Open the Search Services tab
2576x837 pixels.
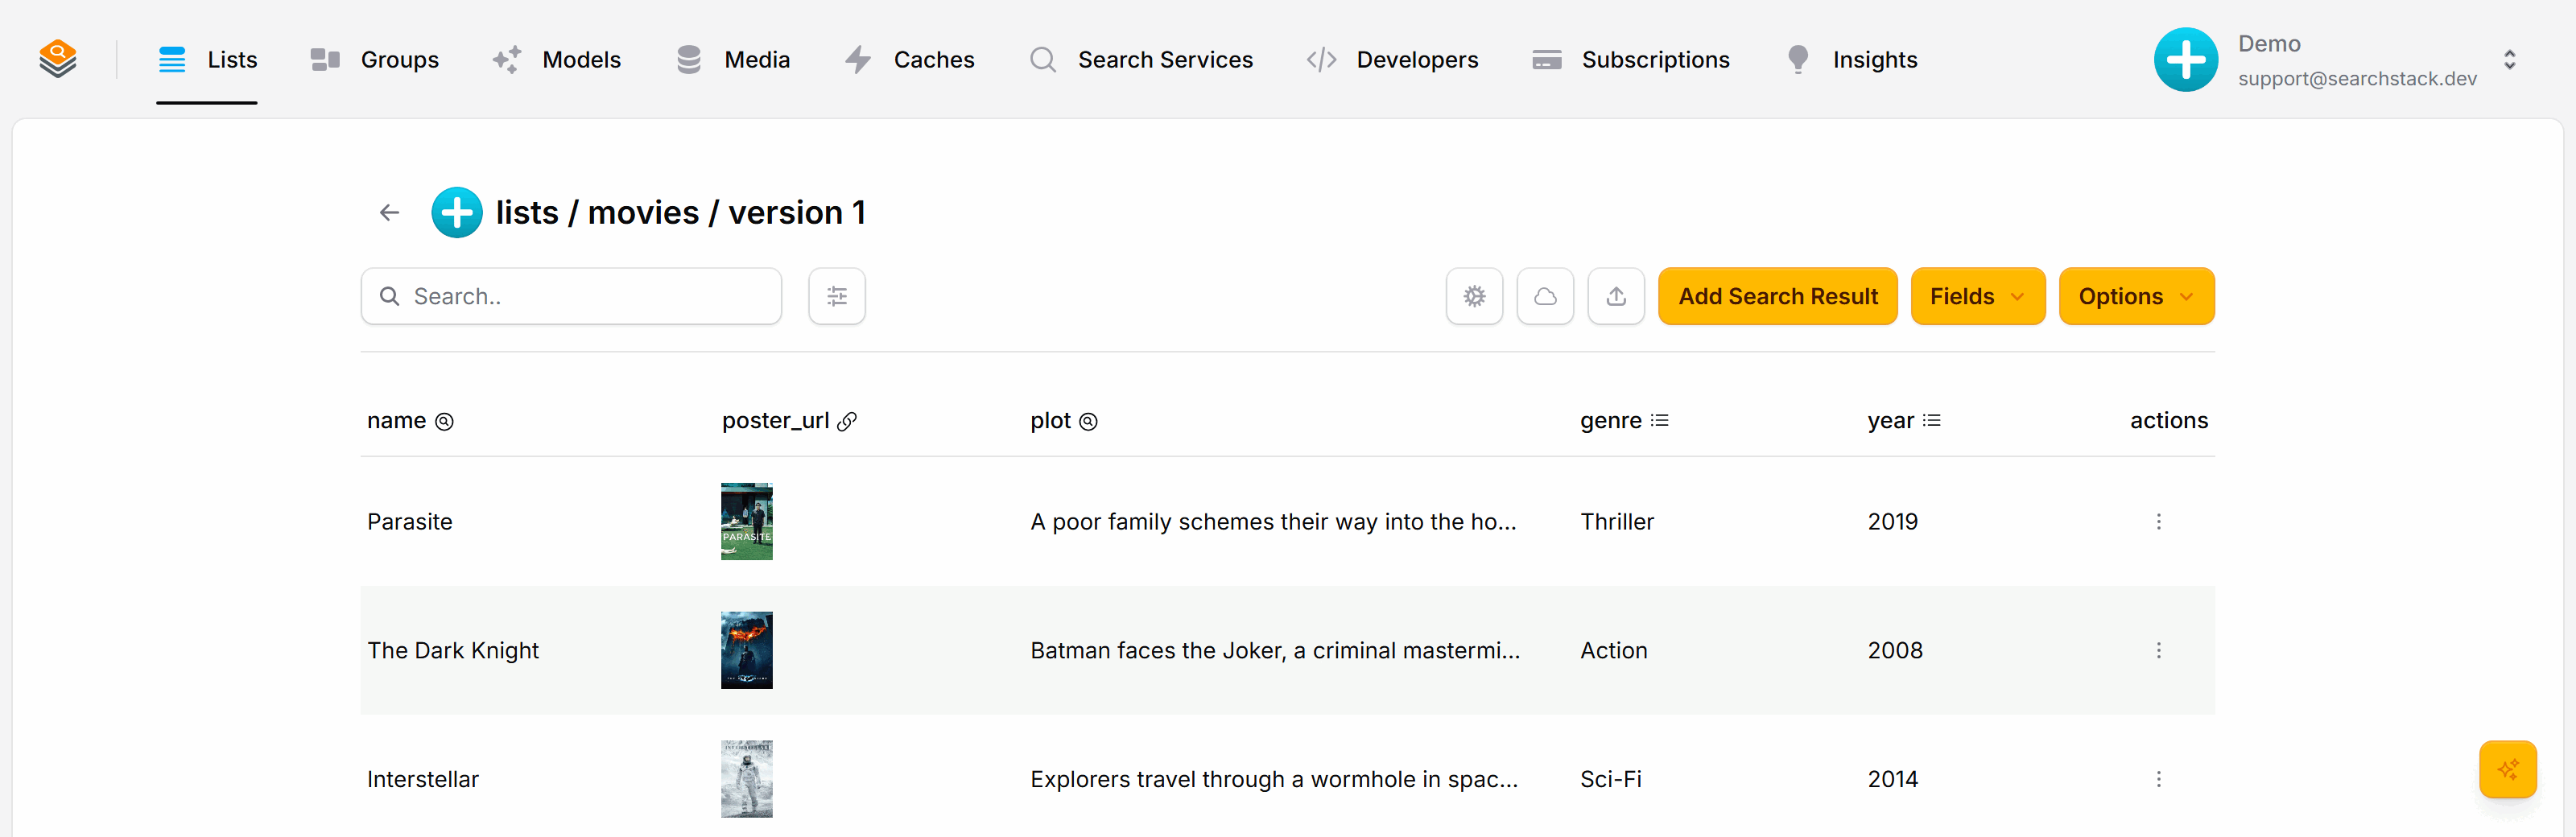(1141, 60)
